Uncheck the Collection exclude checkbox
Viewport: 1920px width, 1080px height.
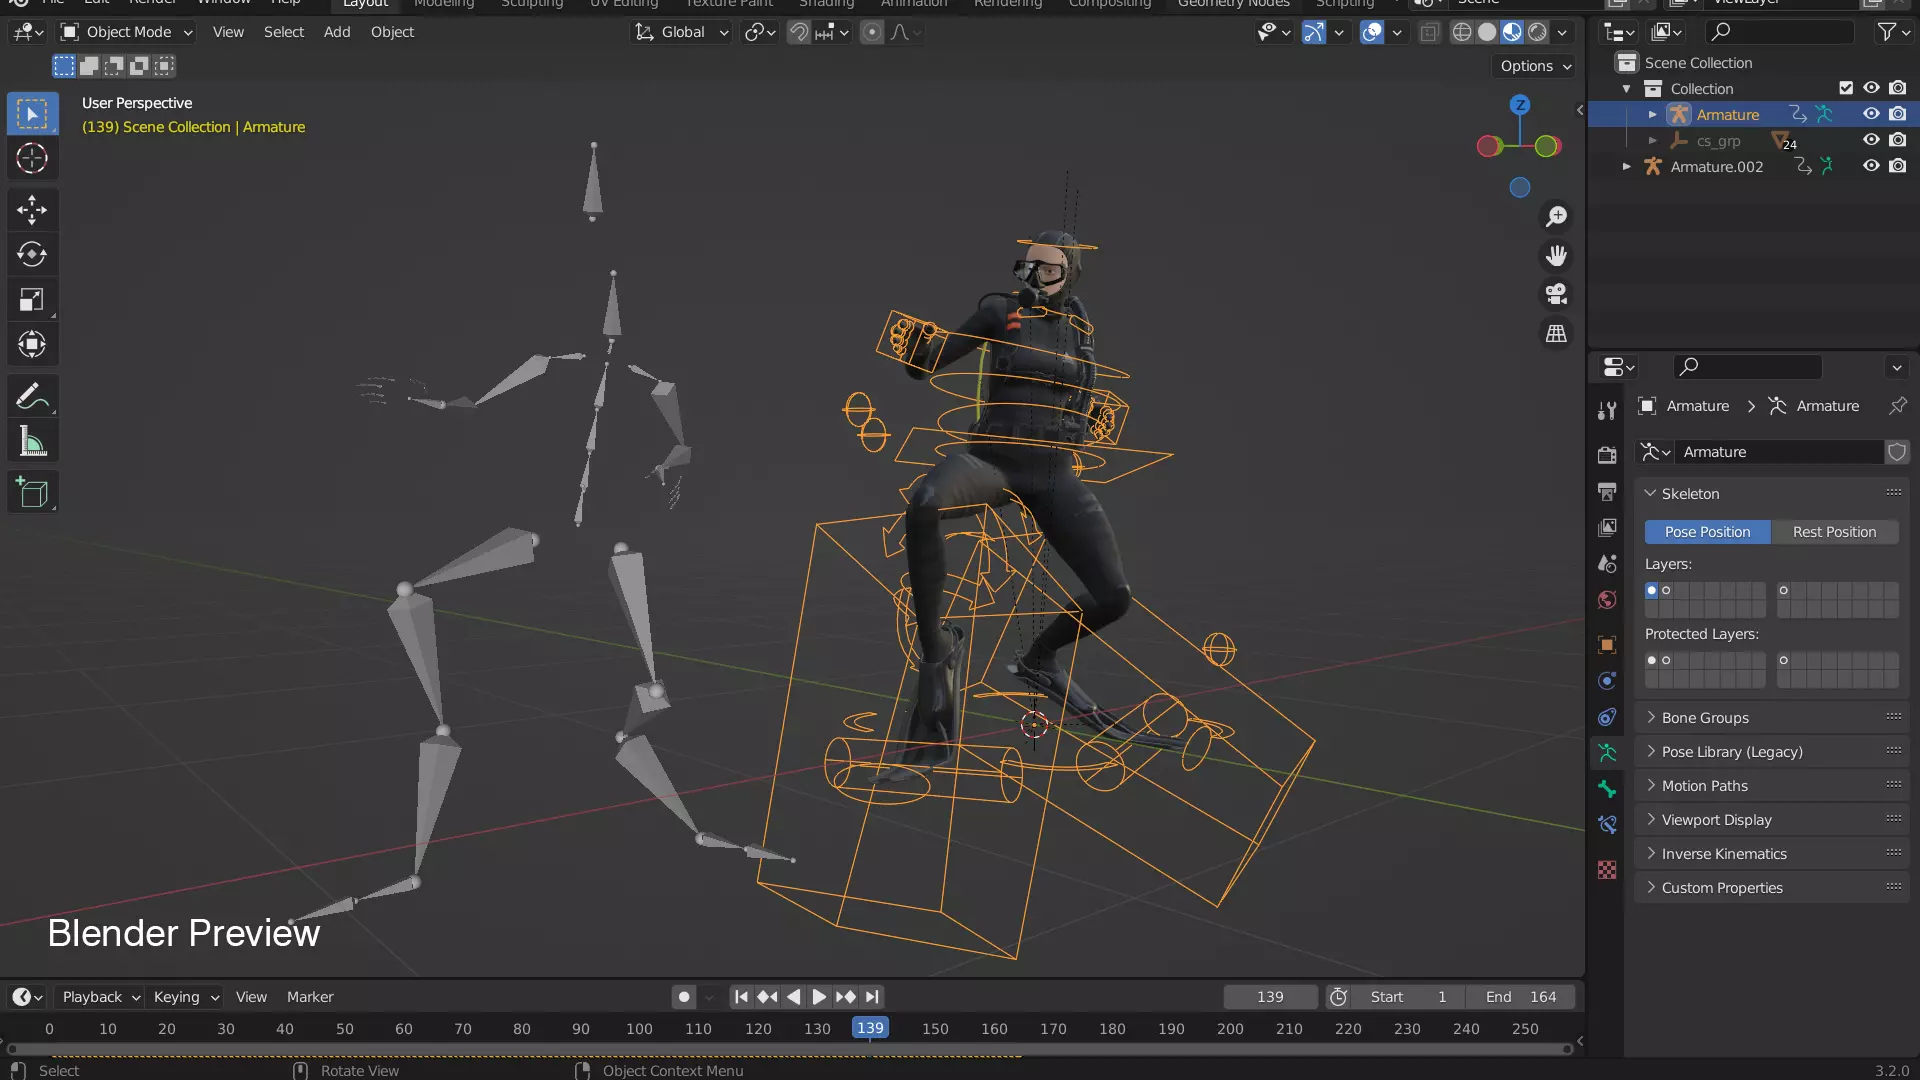coord(1846,88)
